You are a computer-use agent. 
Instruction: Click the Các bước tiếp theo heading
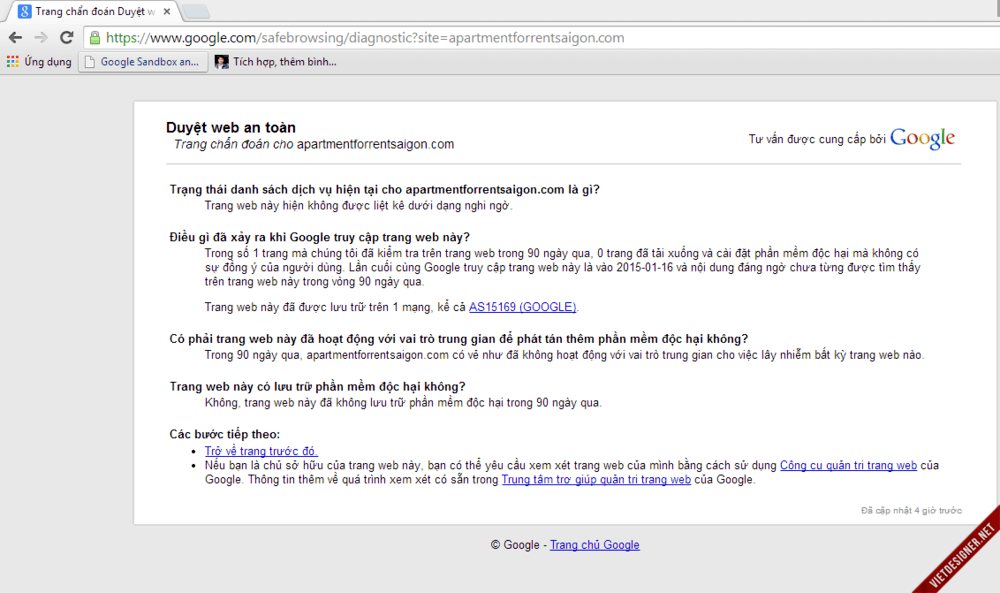click(224, 434)
